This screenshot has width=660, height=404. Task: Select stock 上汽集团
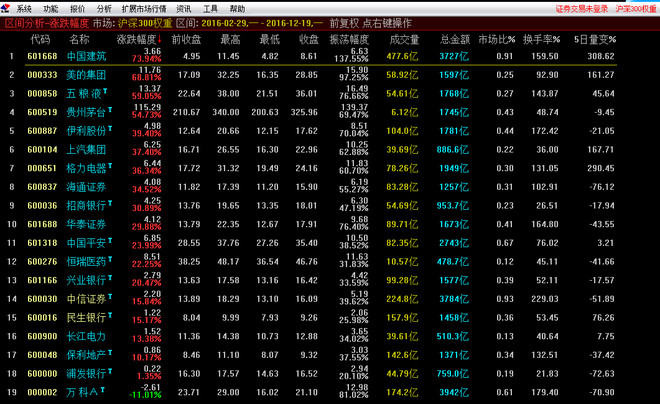86,149
